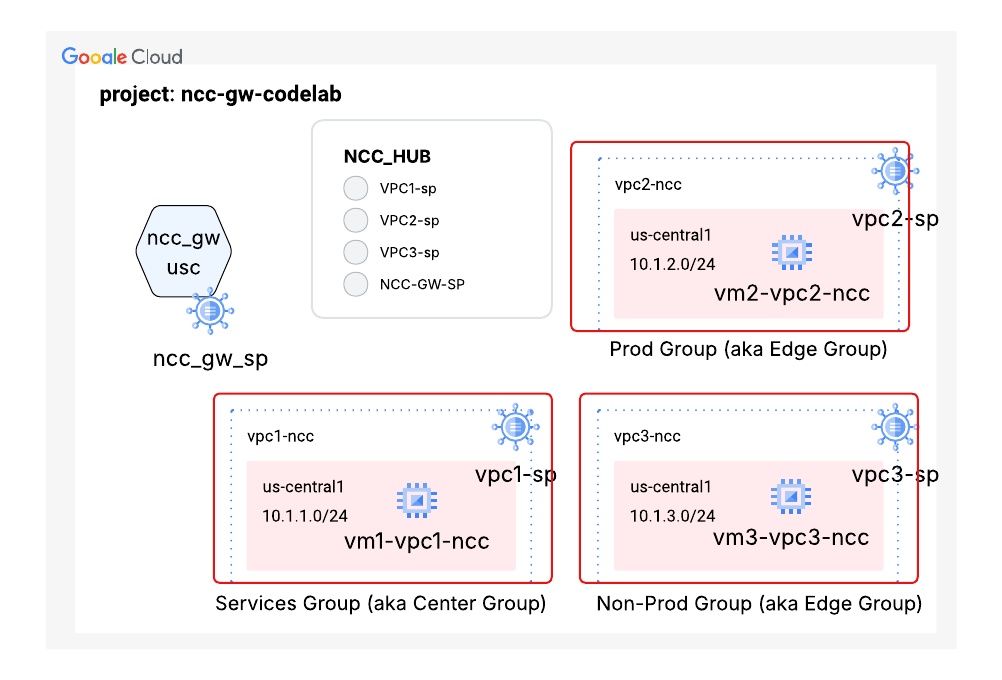The width and height of the screenshot is (1002, 680).
Task: Select the vm1-vpc1-ncc compute chip icon
Action: 417,500
